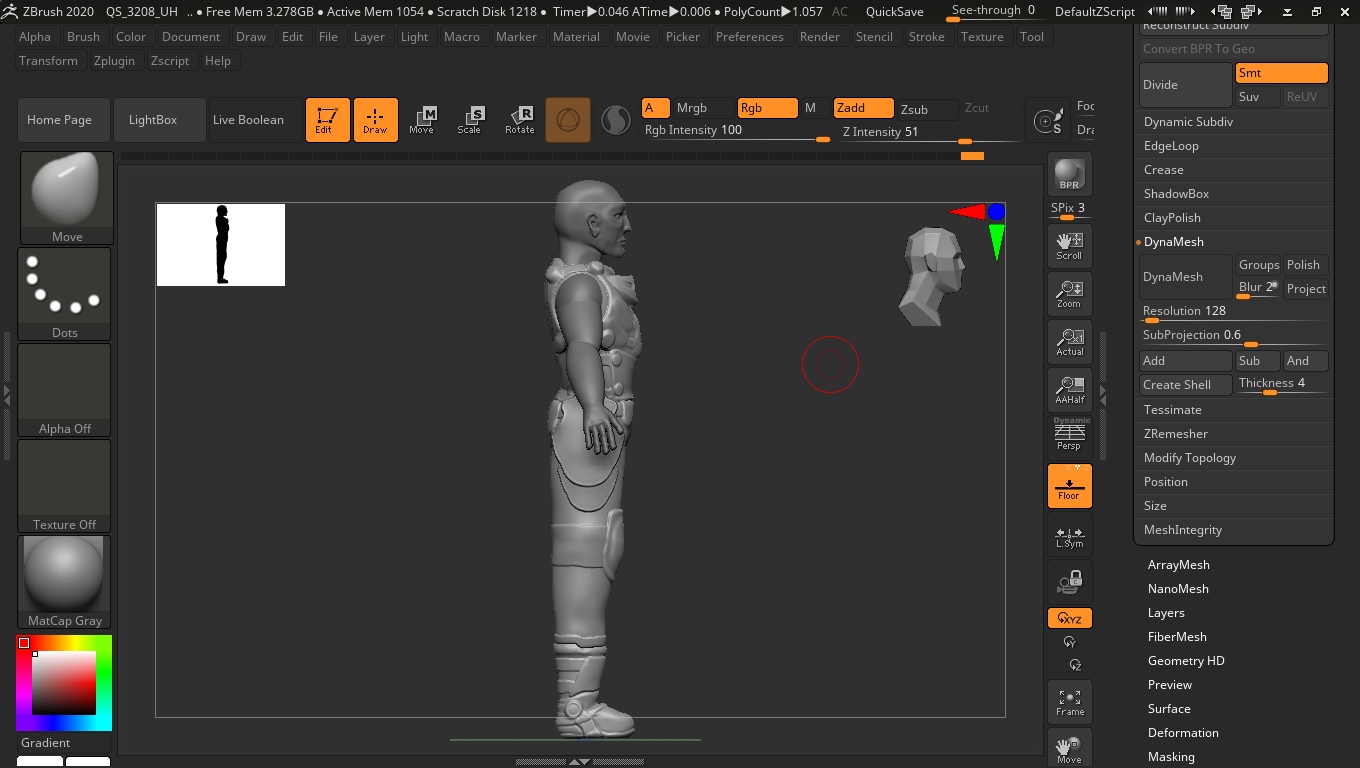Click the silhouette reference thumbnail
Image resolution: width=1360 pixels, height=768 pixels.
click(221, 245)
